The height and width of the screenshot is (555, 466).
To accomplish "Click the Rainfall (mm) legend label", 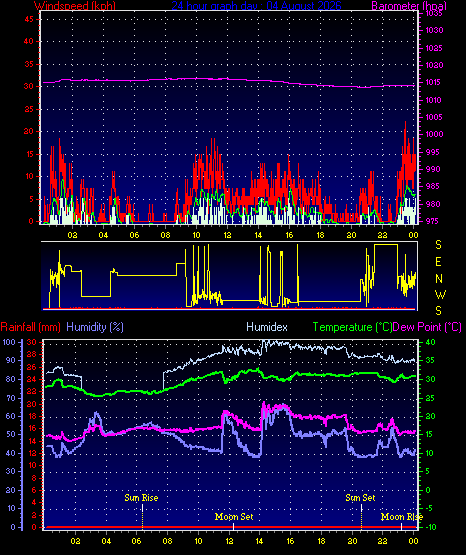I will click(30, 327).
